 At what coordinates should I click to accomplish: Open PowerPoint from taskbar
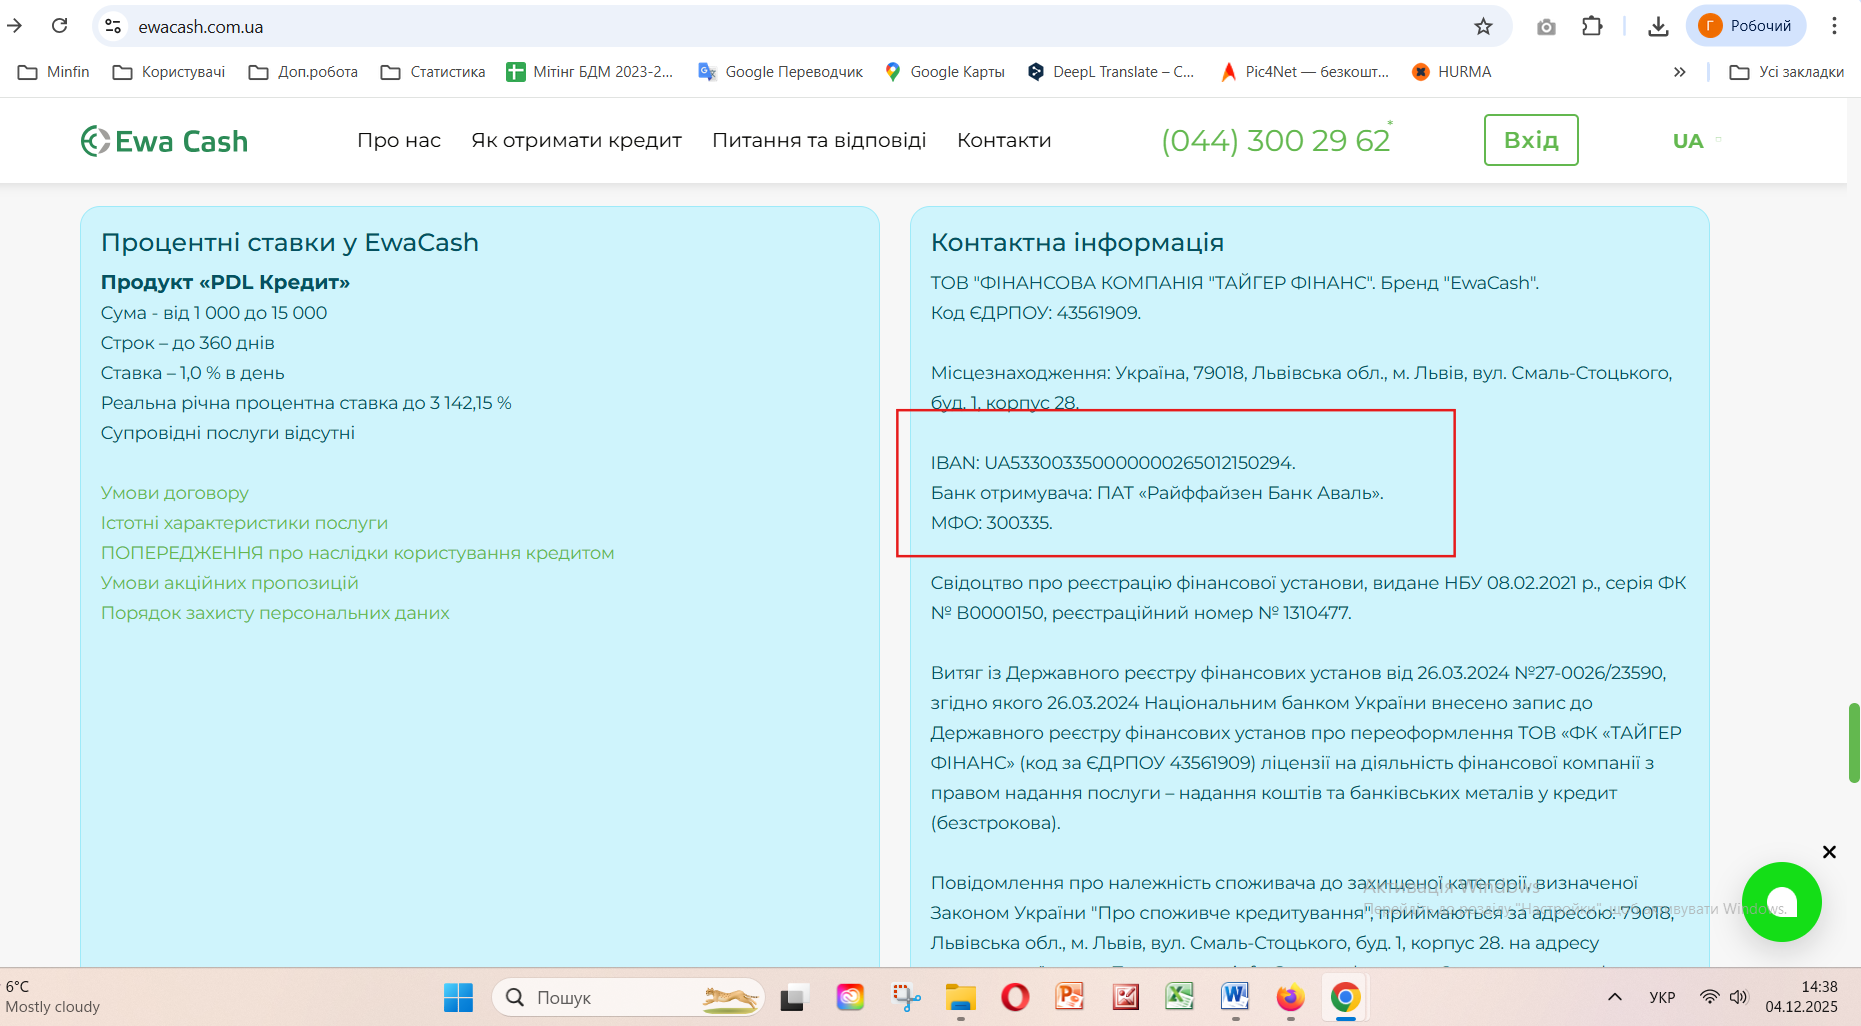click(x=1070, y=997)
